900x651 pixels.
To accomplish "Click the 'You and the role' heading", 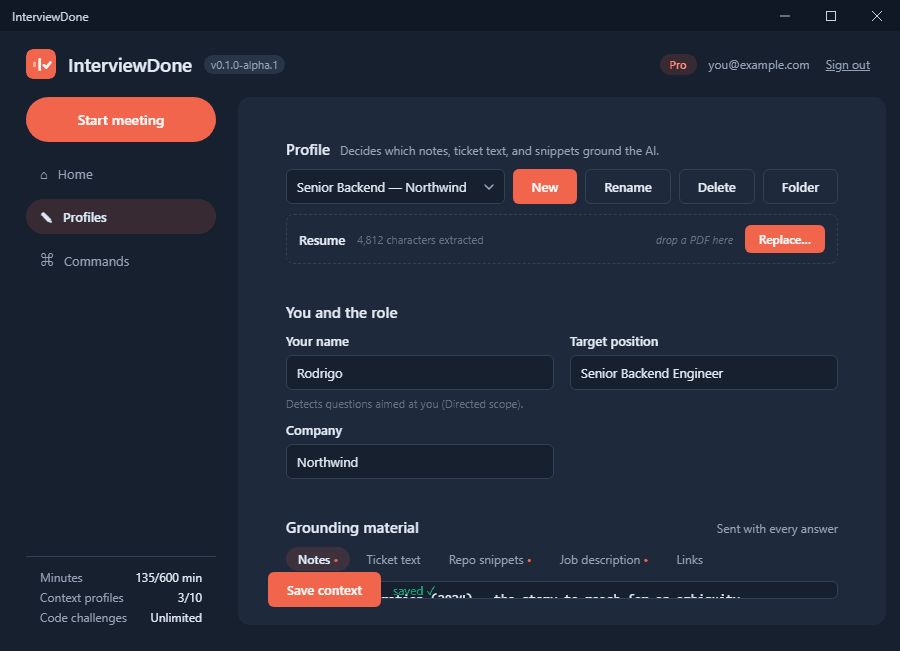I will click(x=342, y=312).
